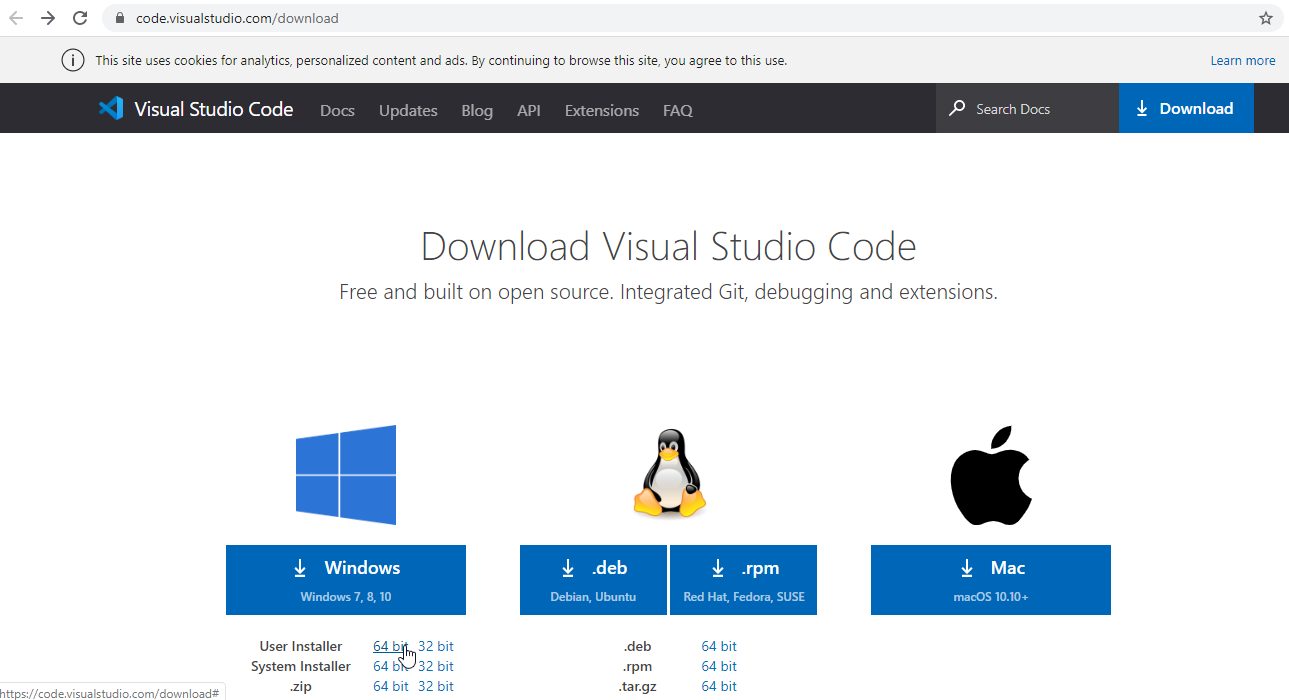This screenshot has width=1289, height=700.
Task: Click the Visual Studio Code logo
Action: 196,109
